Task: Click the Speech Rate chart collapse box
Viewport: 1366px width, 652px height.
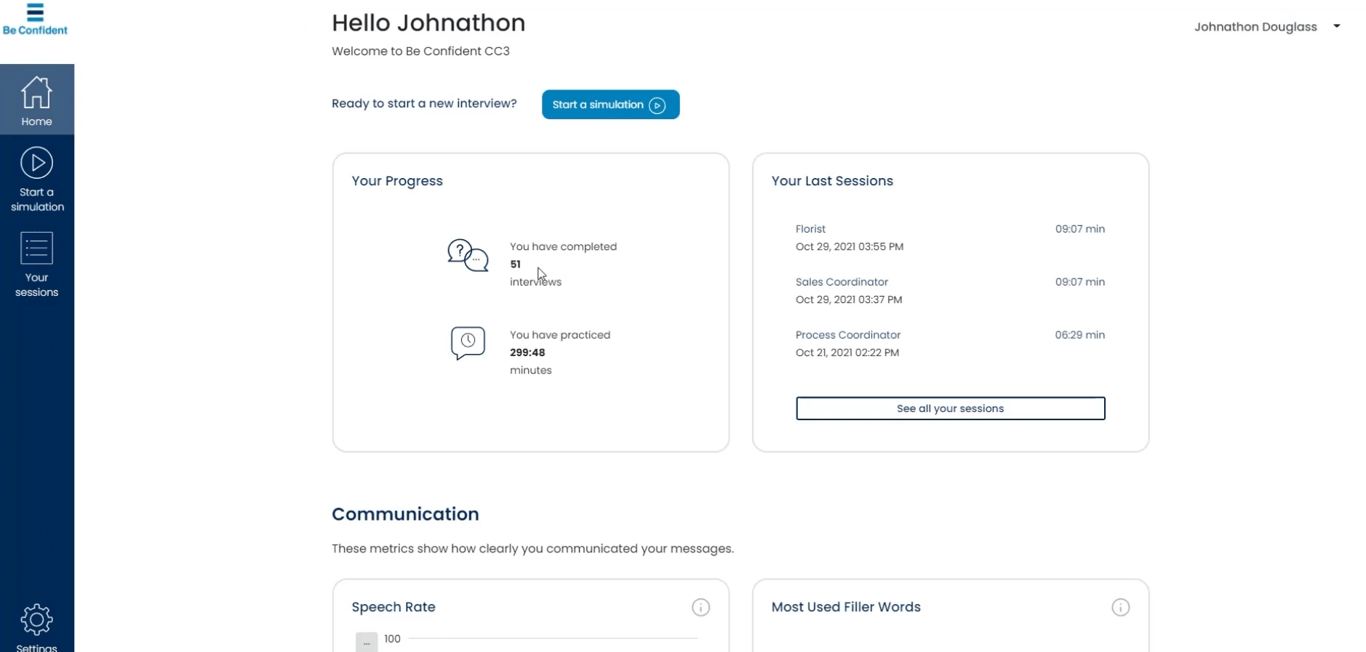Action: coord(367,642)
